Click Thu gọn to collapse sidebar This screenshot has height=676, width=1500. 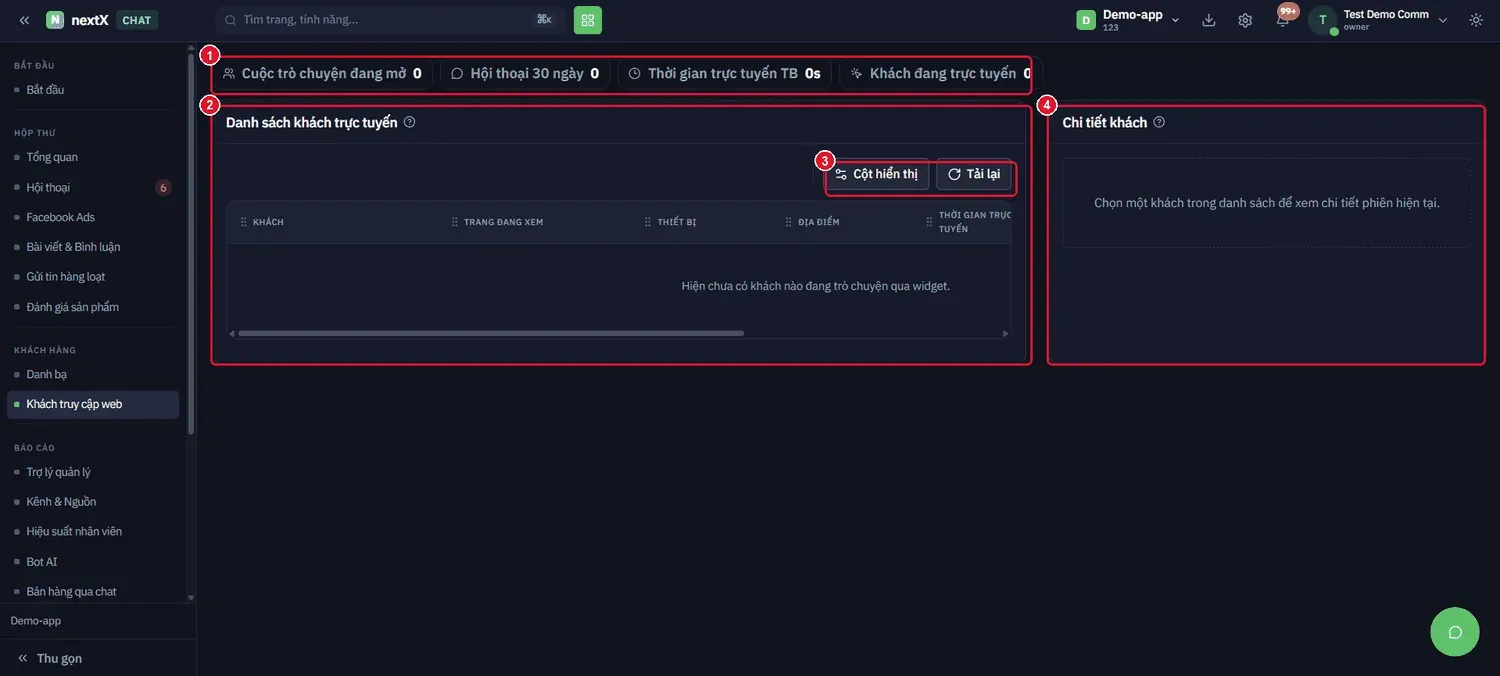point(50,658)
